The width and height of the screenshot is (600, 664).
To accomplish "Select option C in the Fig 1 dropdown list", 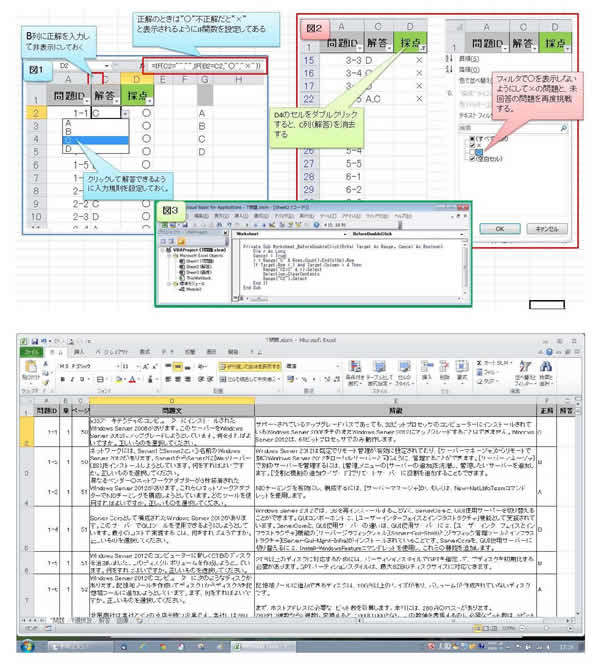I will click(x=96, y=140).
